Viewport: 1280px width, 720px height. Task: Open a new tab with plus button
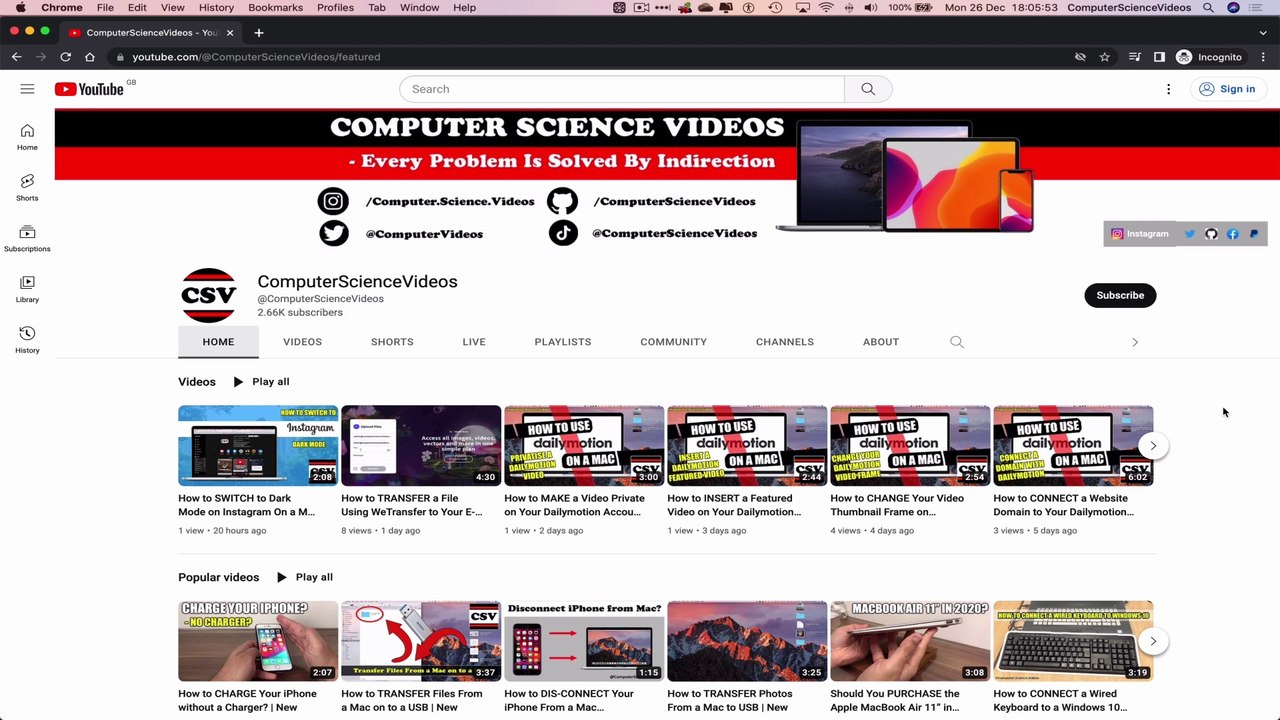click(259, 32)
